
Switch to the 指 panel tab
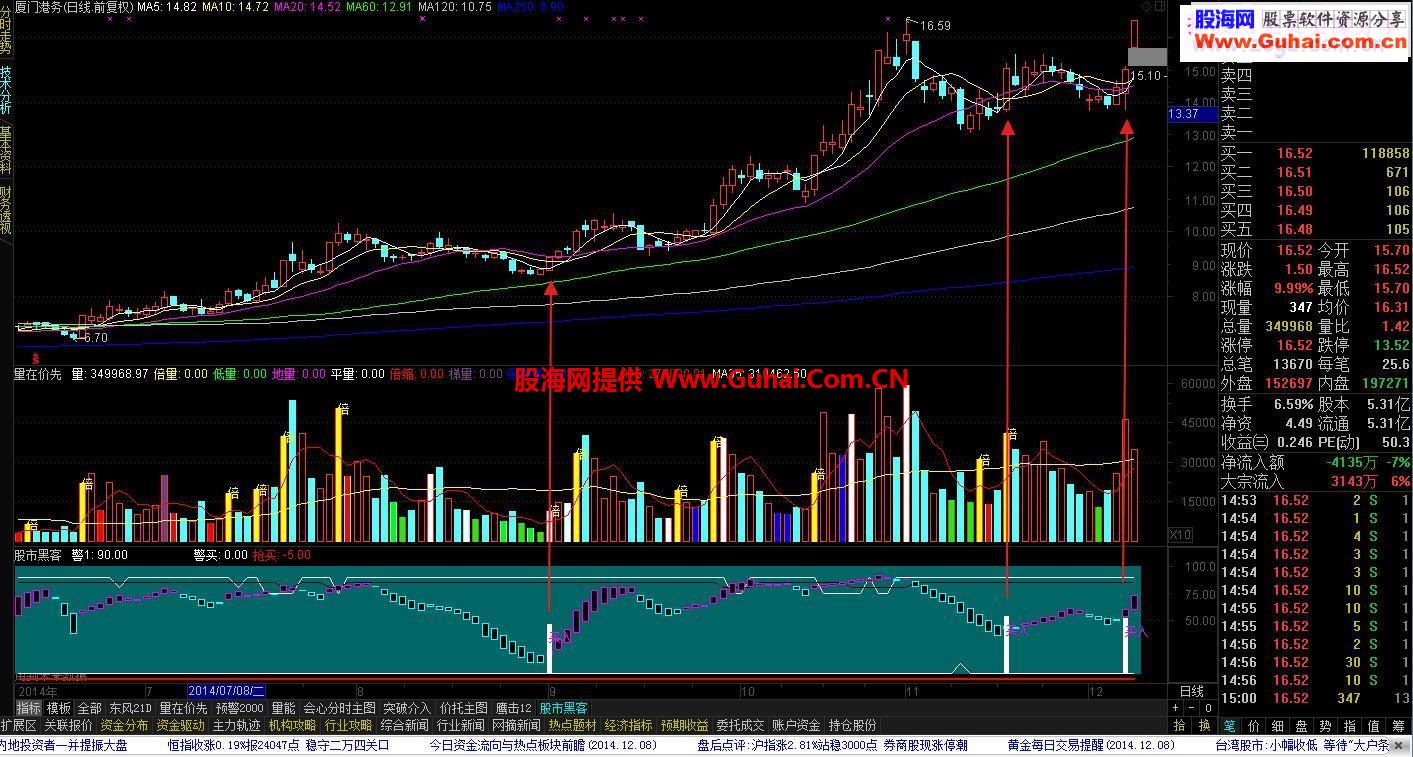[x=1350, y=725]
